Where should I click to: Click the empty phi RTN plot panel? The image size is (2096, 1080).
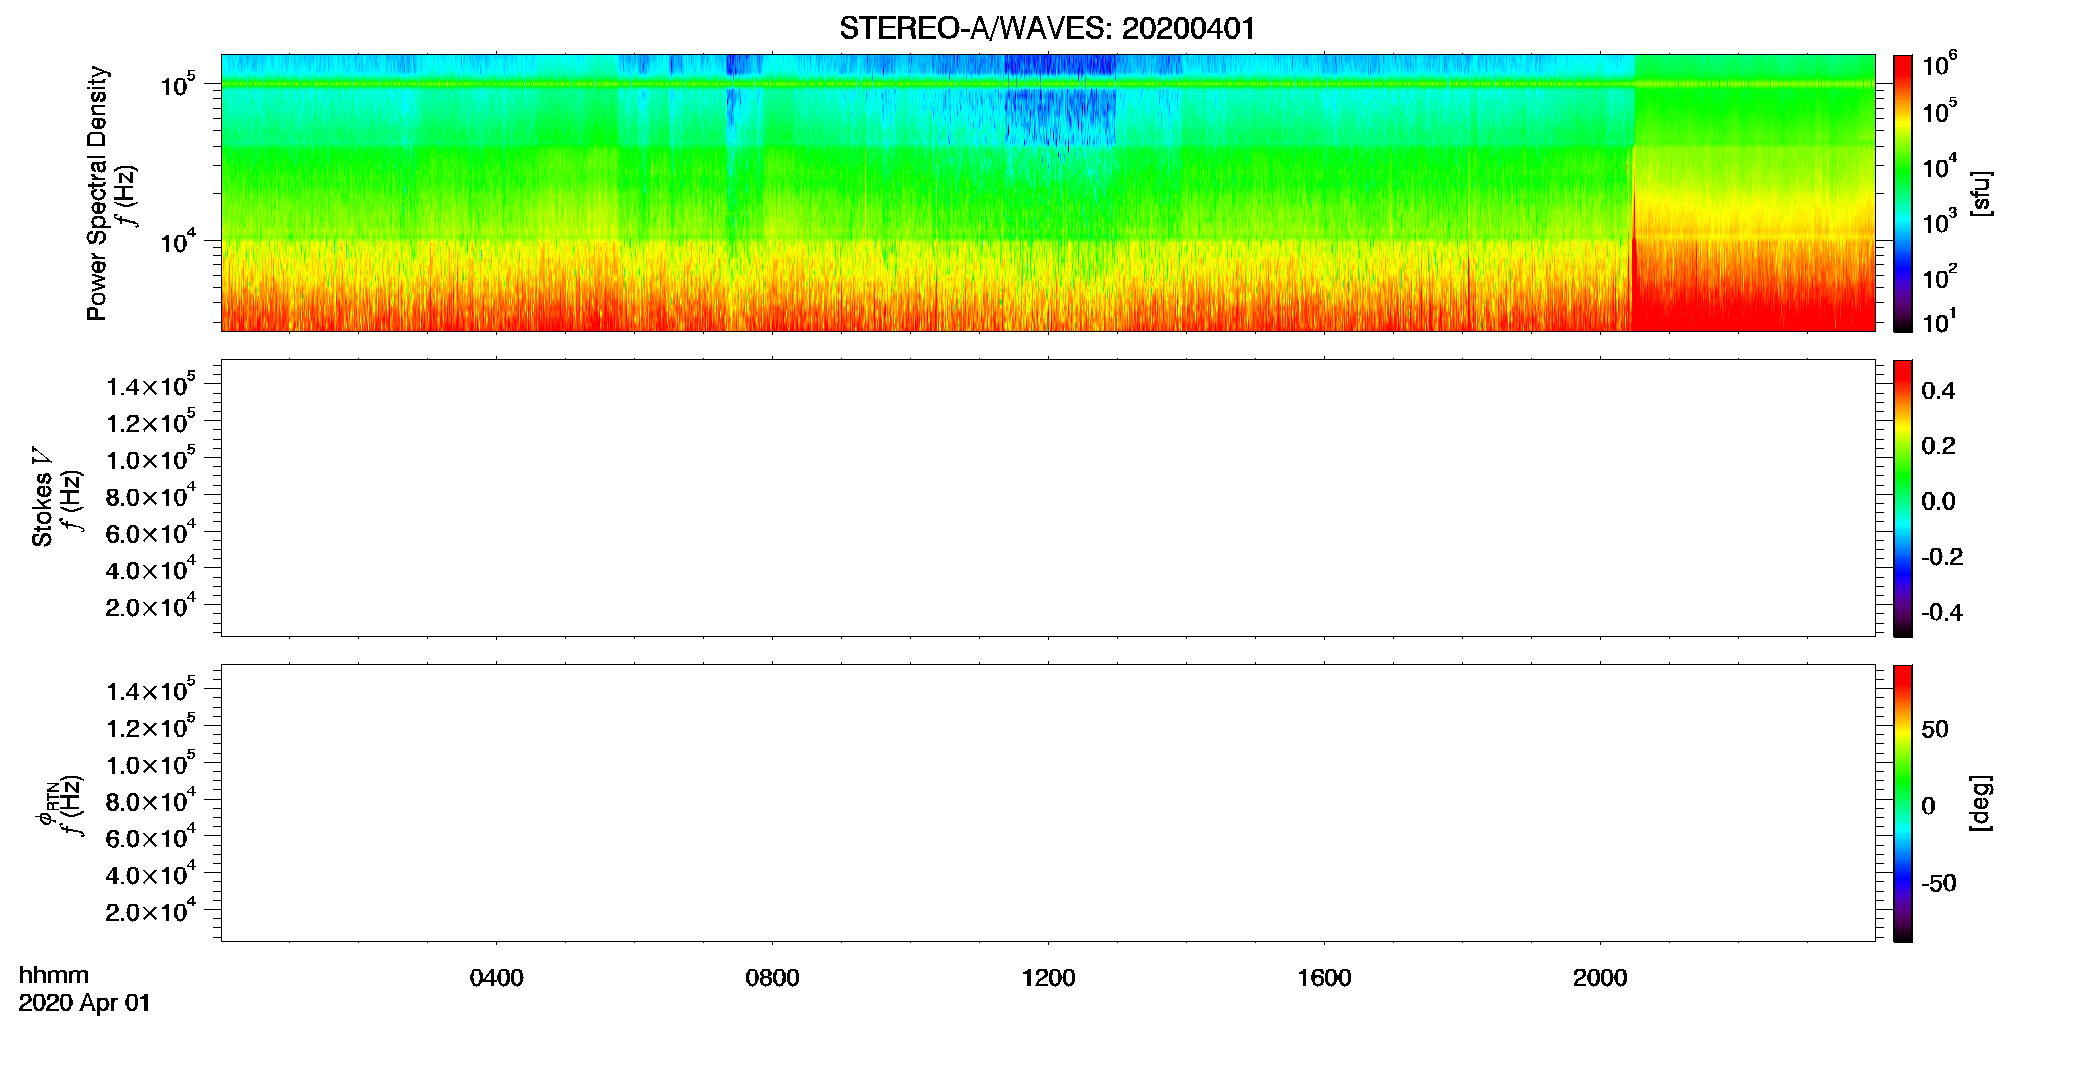[x=1047, y=803]
